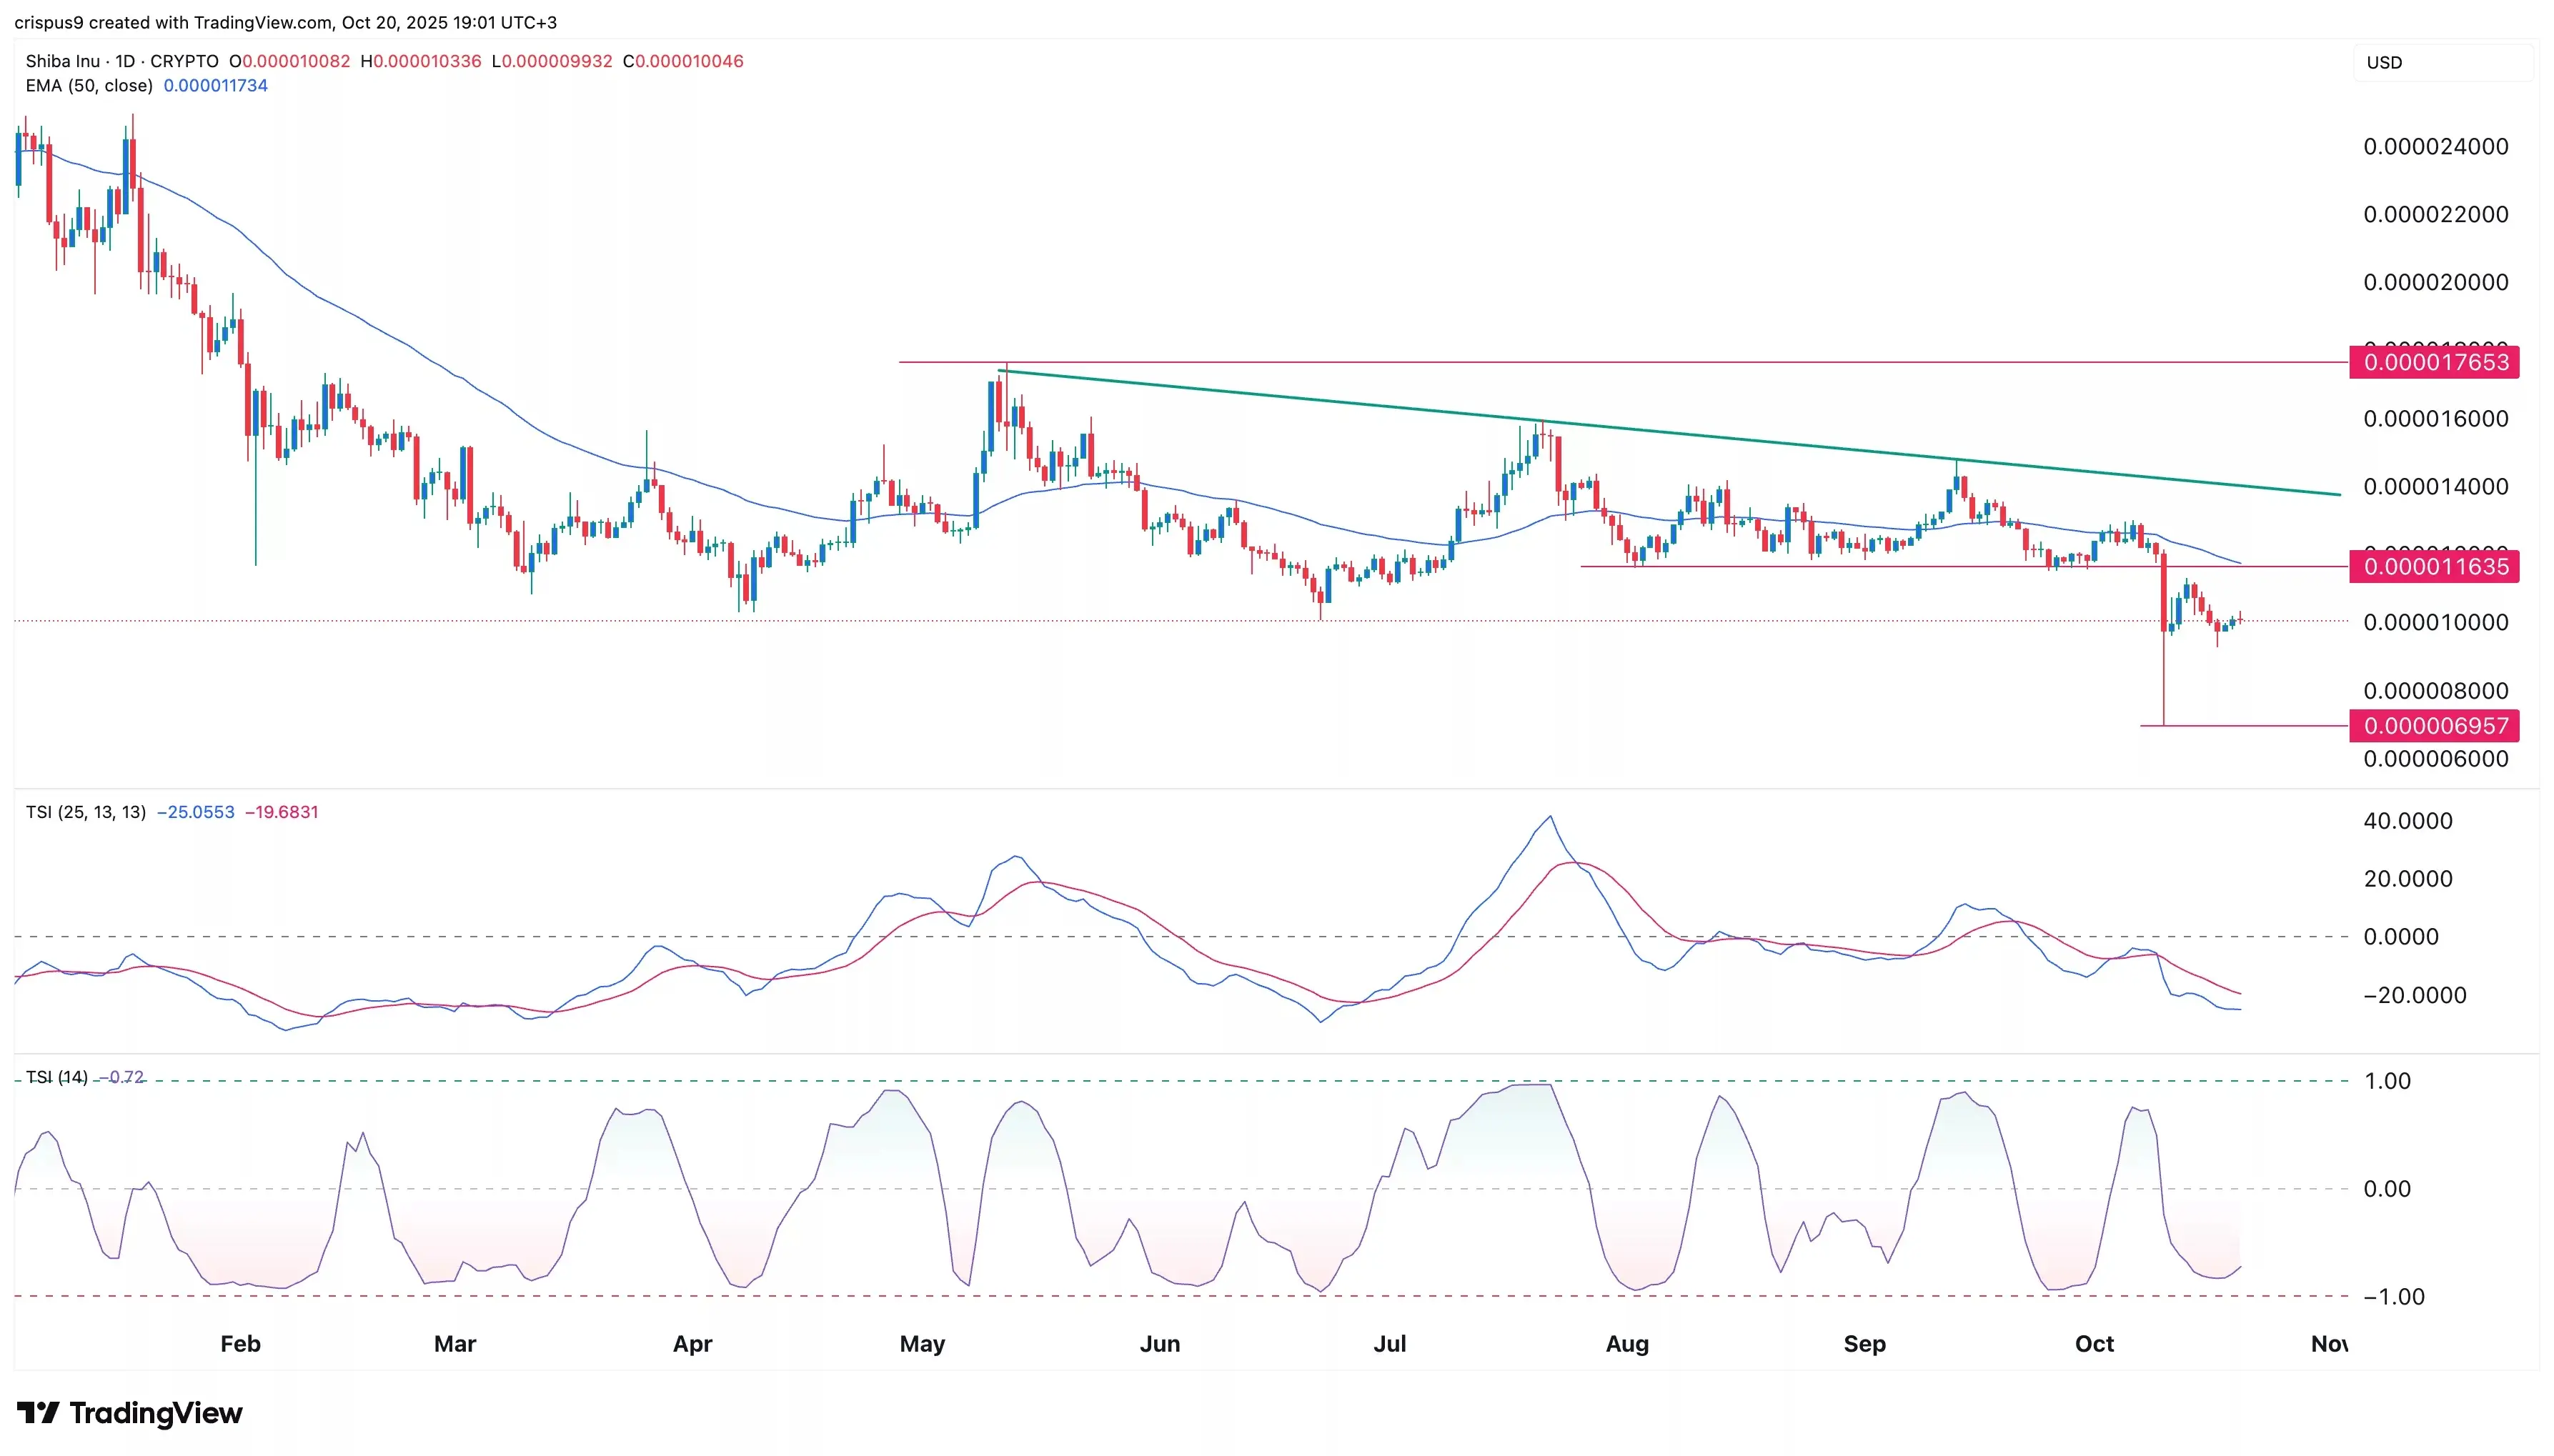Viewport: 2554px width, 1456px height.
Task: Click the Feb label on time axis
Action: [x=240, y=1343]
